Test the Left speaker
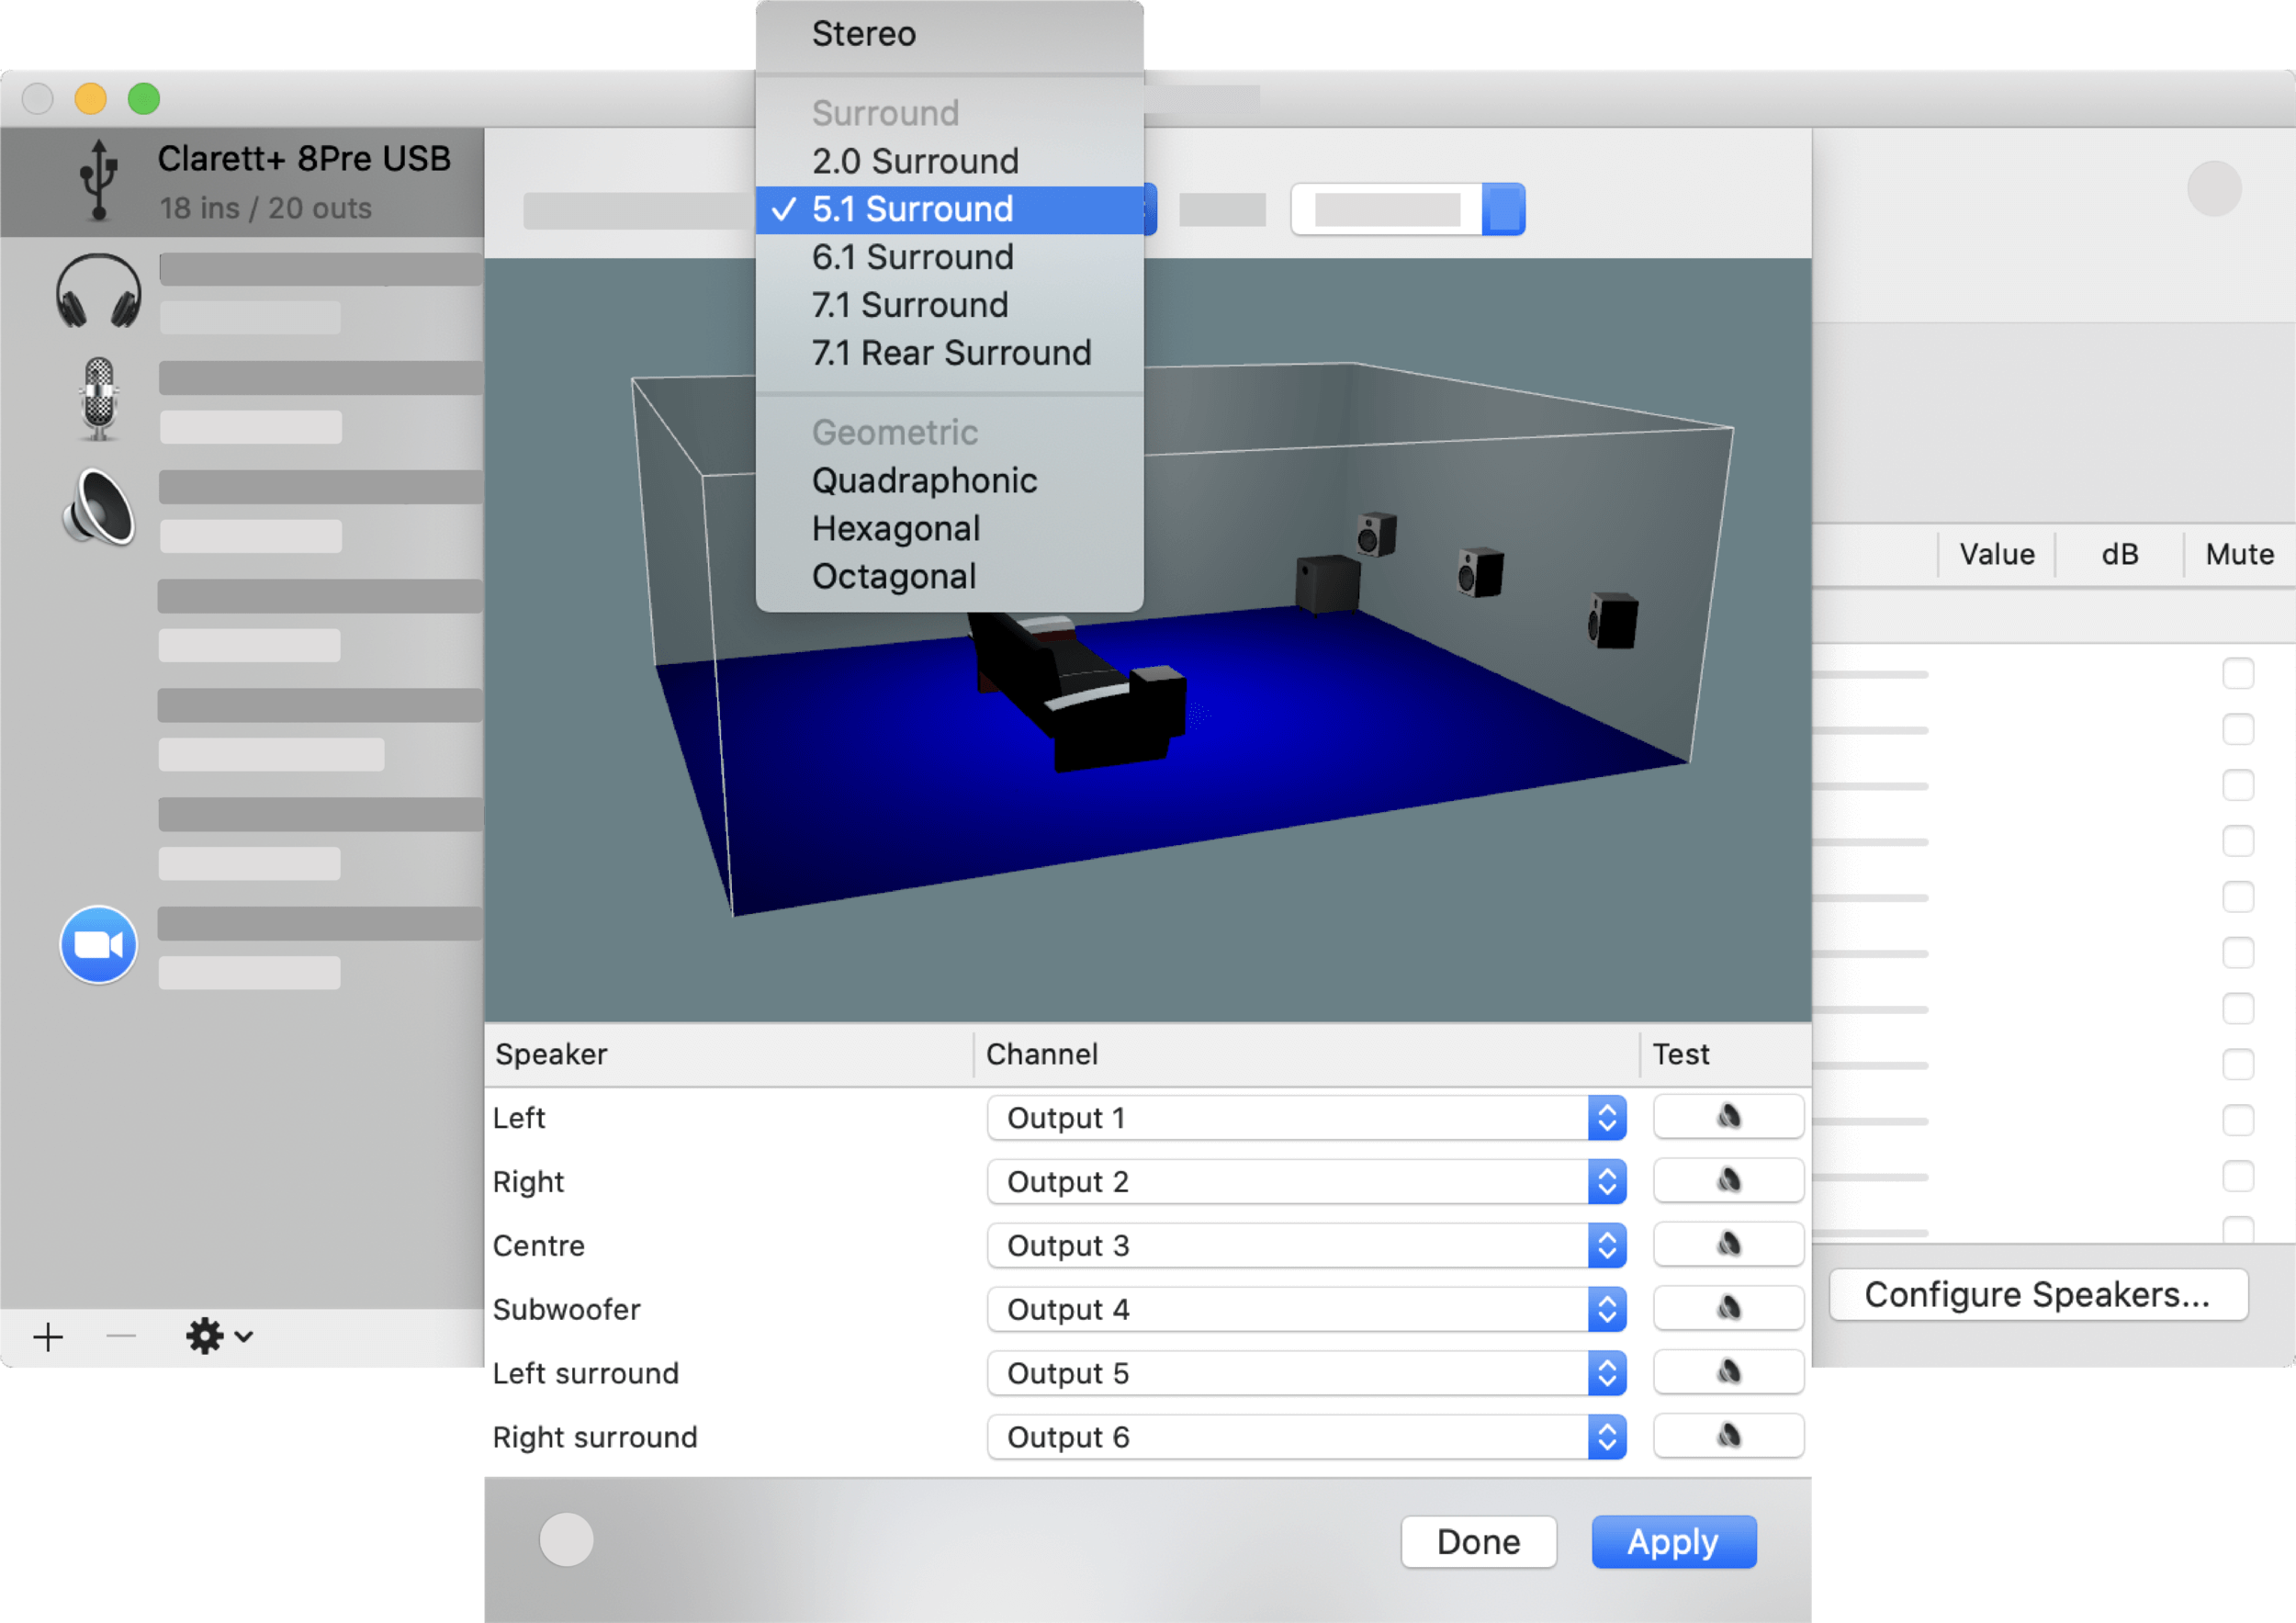This screenshot has height=1623, width=2296. click(x=1728, y=1117)
